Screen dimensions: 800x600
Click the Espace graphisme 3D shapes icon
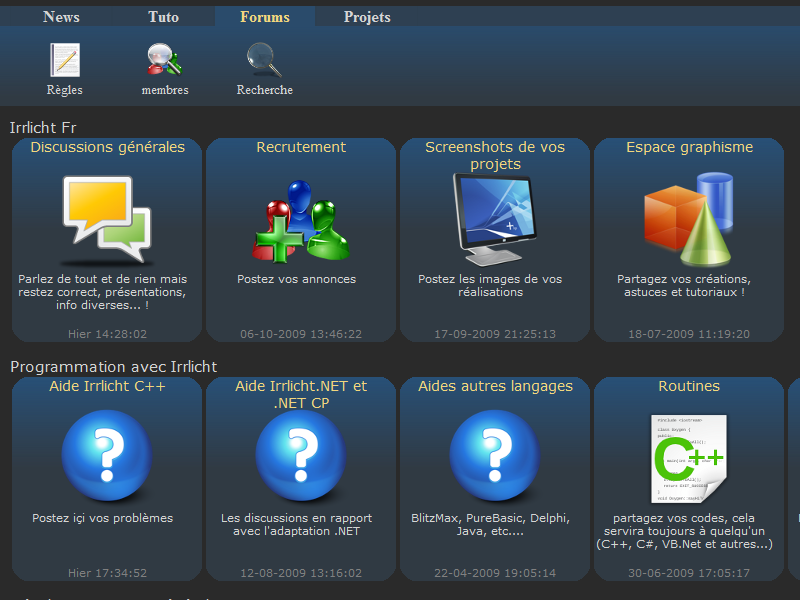pos(689,219)
